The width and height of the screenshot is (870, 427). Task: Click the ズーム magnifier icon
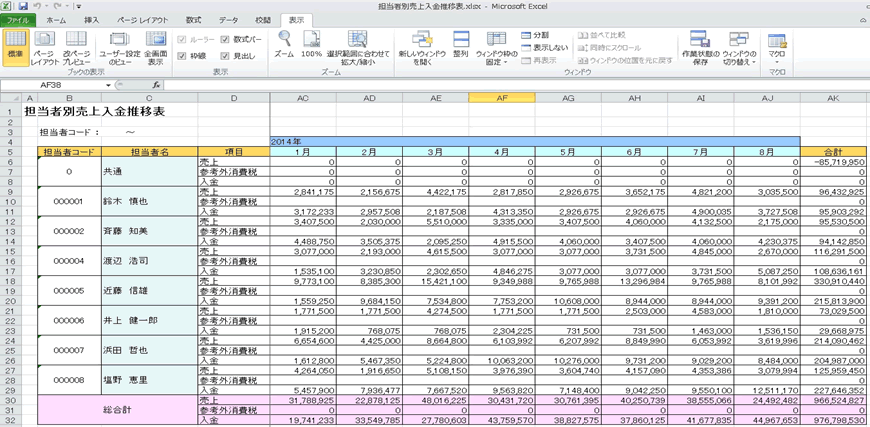pos(284,41)
